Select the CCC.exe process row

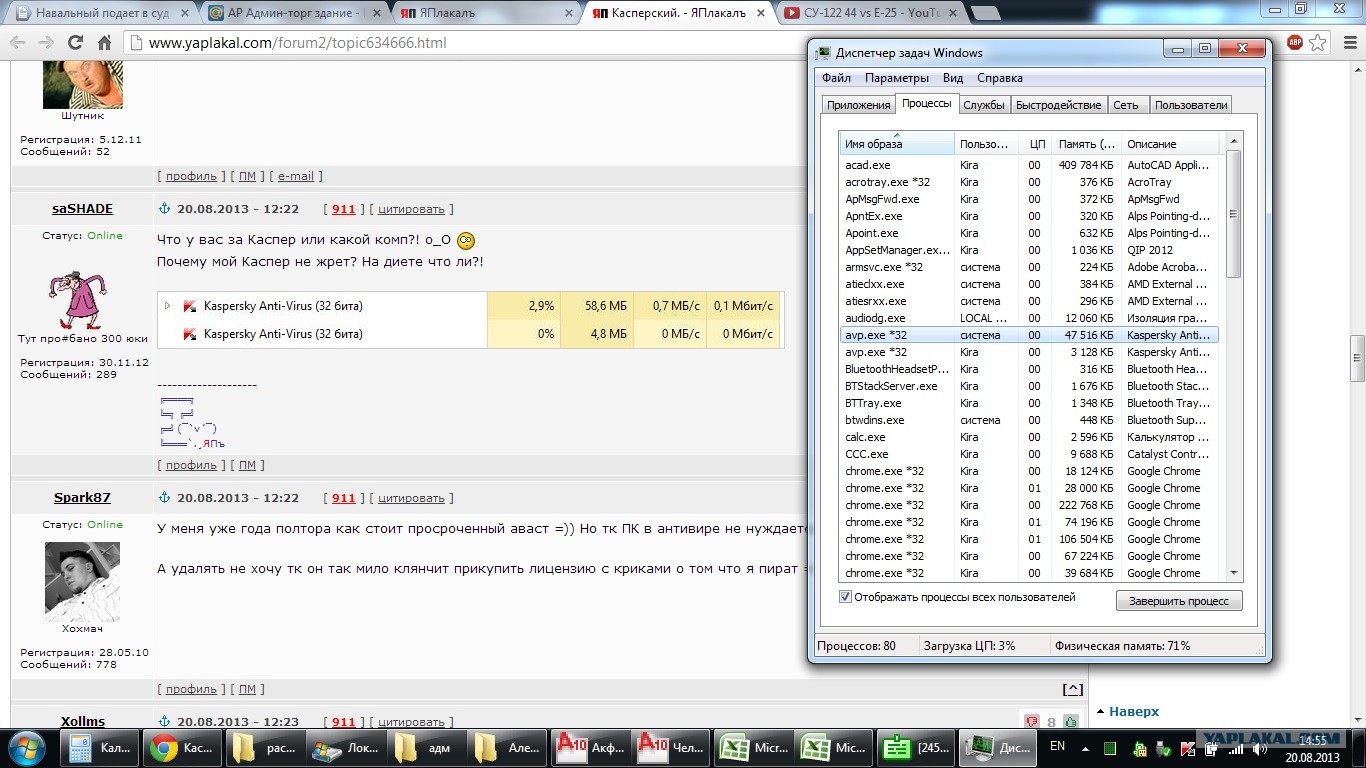point(1029,454)
